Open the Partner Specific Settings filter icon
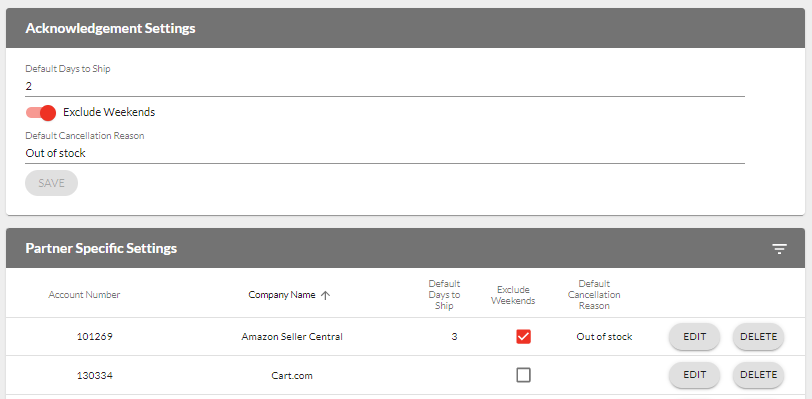The image size is (812, 399). pyautogui.click(x=779, y=249)
